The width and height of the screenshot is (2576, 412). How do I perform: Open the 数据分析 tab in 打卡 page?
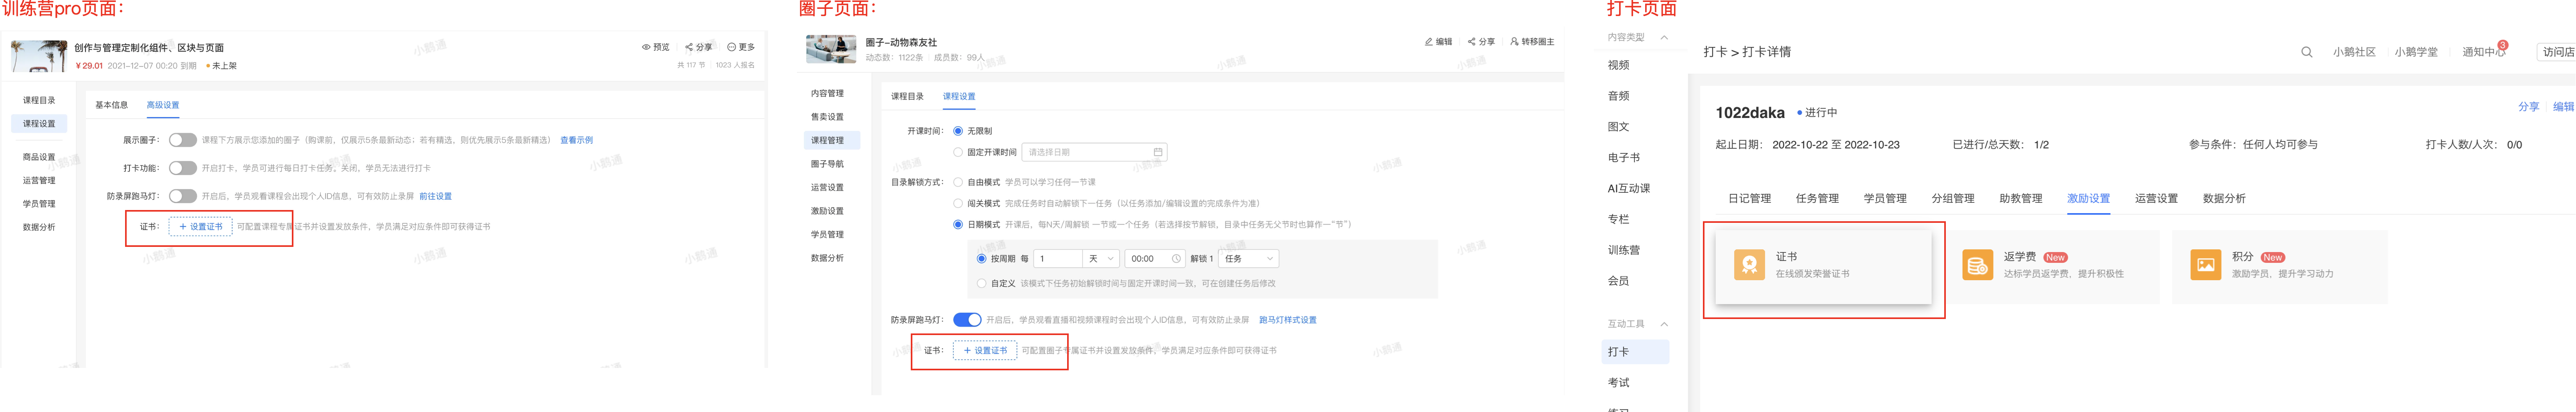pos(2224,199)
